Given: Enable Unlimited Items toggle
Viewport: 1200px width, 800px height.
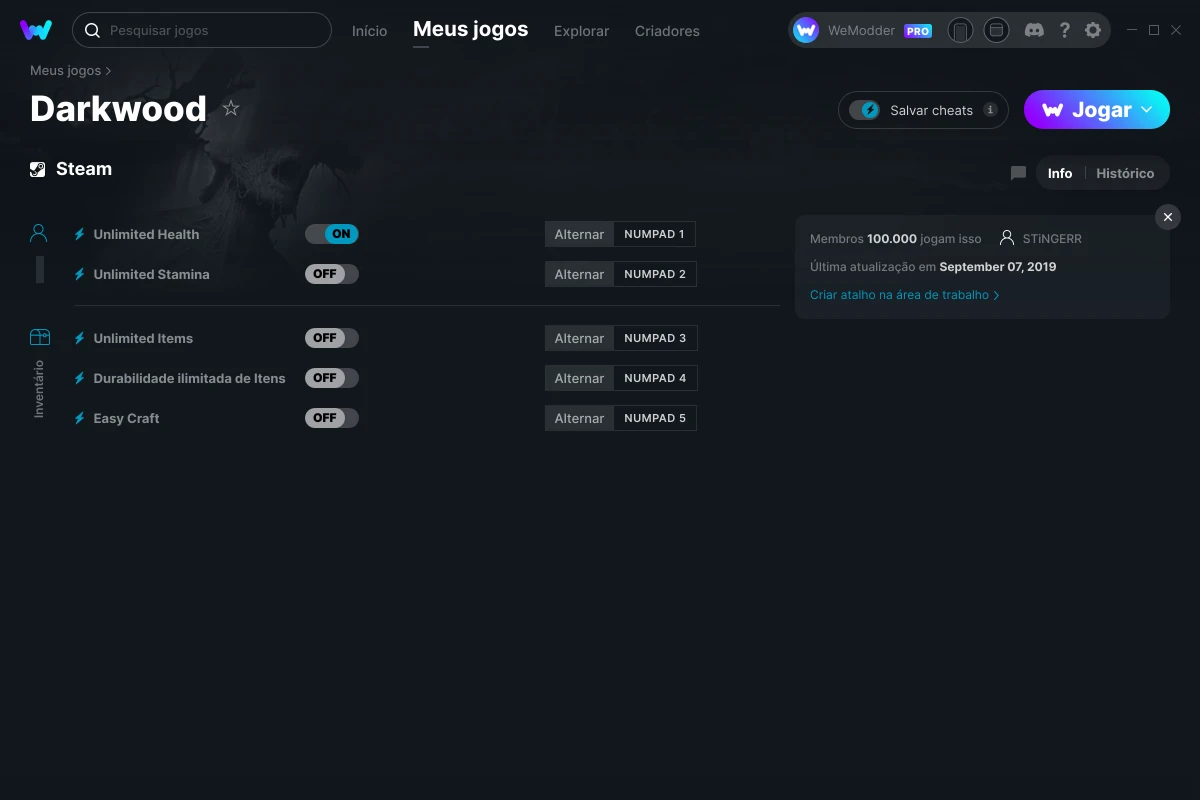Looking at the screenshot, I should (332, 338).
